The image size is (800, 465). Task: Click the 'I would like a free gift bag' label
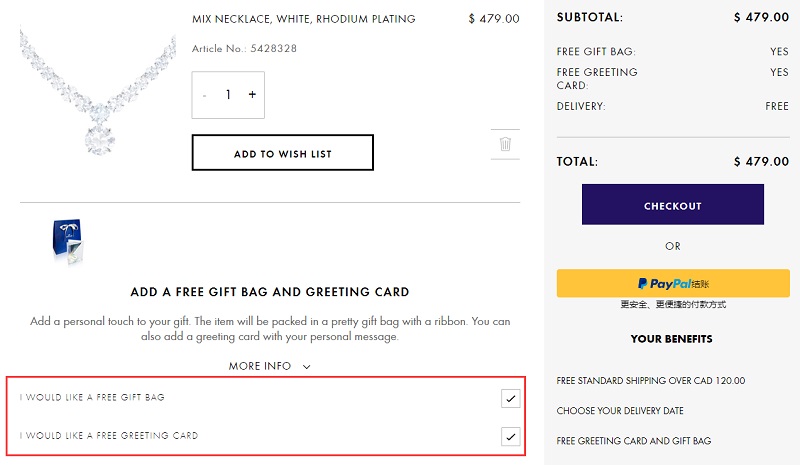[x=92, y=397]
